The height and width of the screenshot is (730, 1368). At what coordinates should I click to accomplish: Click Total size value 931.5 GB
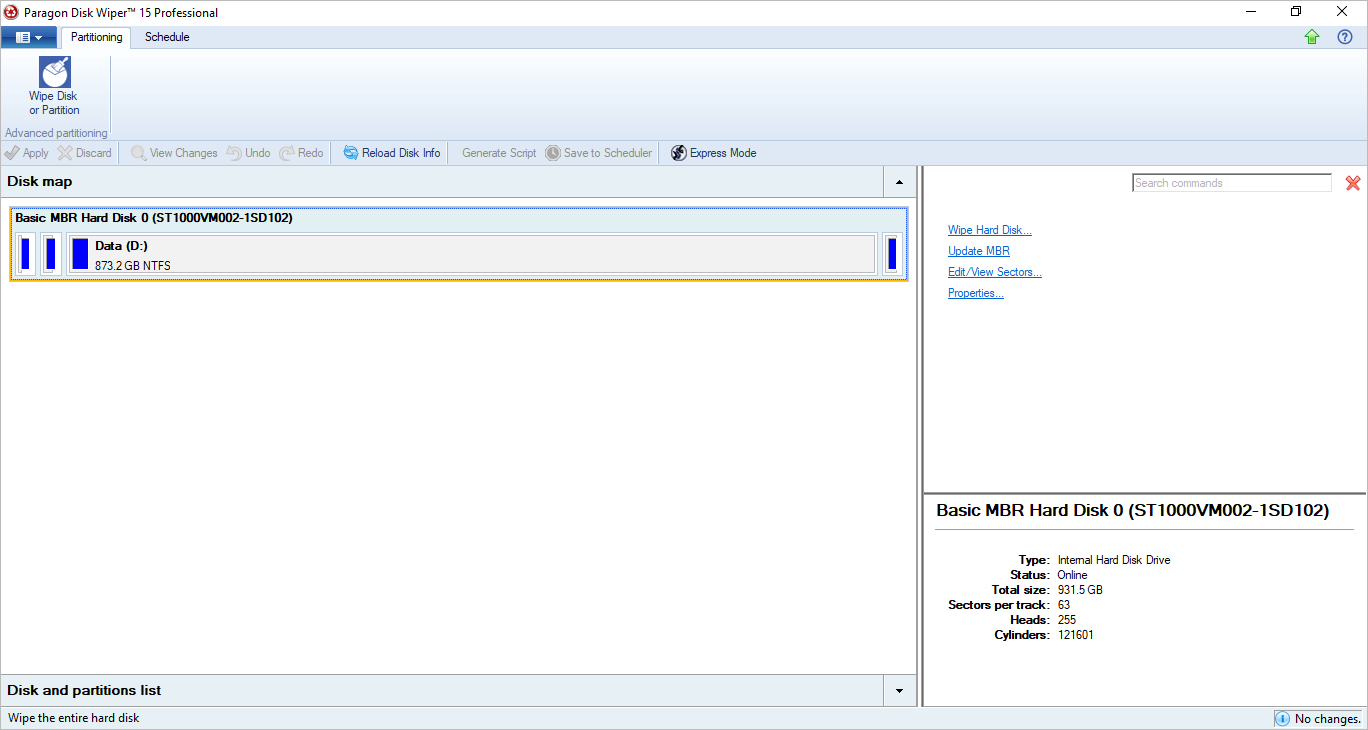click(x=1080, y=590)
